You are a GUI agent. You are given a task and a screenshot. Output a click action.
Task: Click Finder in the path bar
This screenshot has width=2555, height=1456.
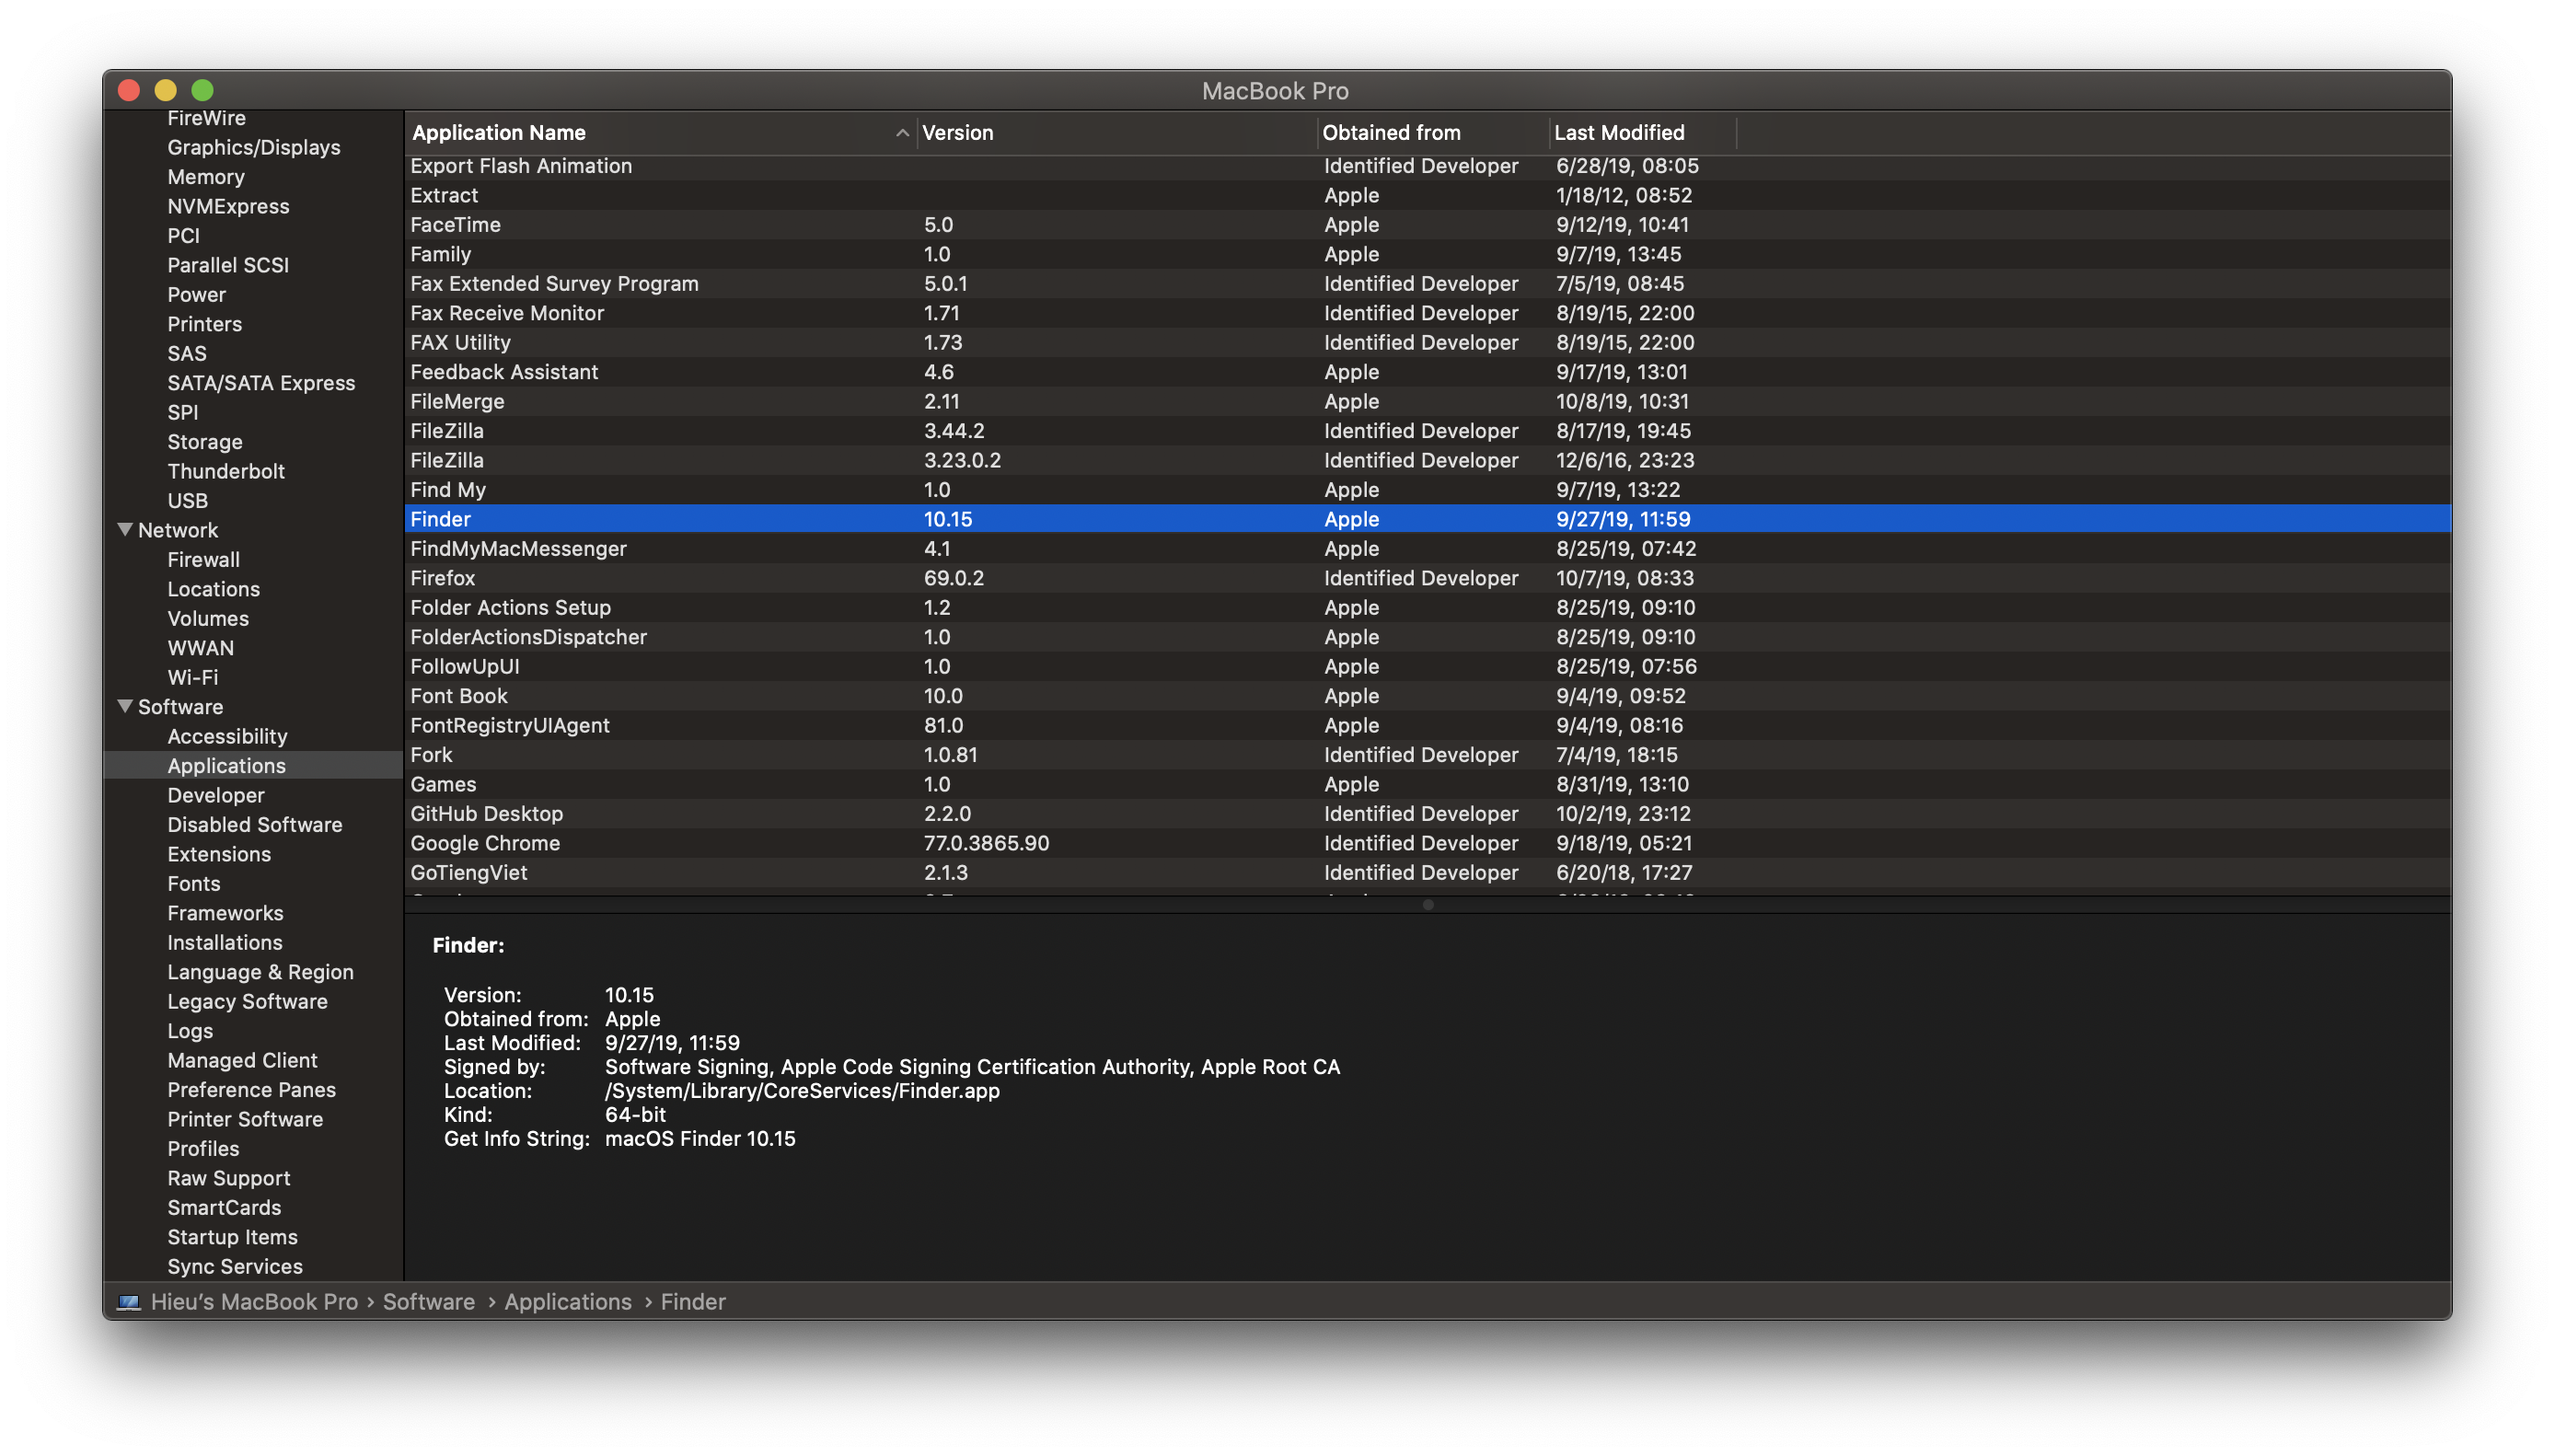(692, 1301)
